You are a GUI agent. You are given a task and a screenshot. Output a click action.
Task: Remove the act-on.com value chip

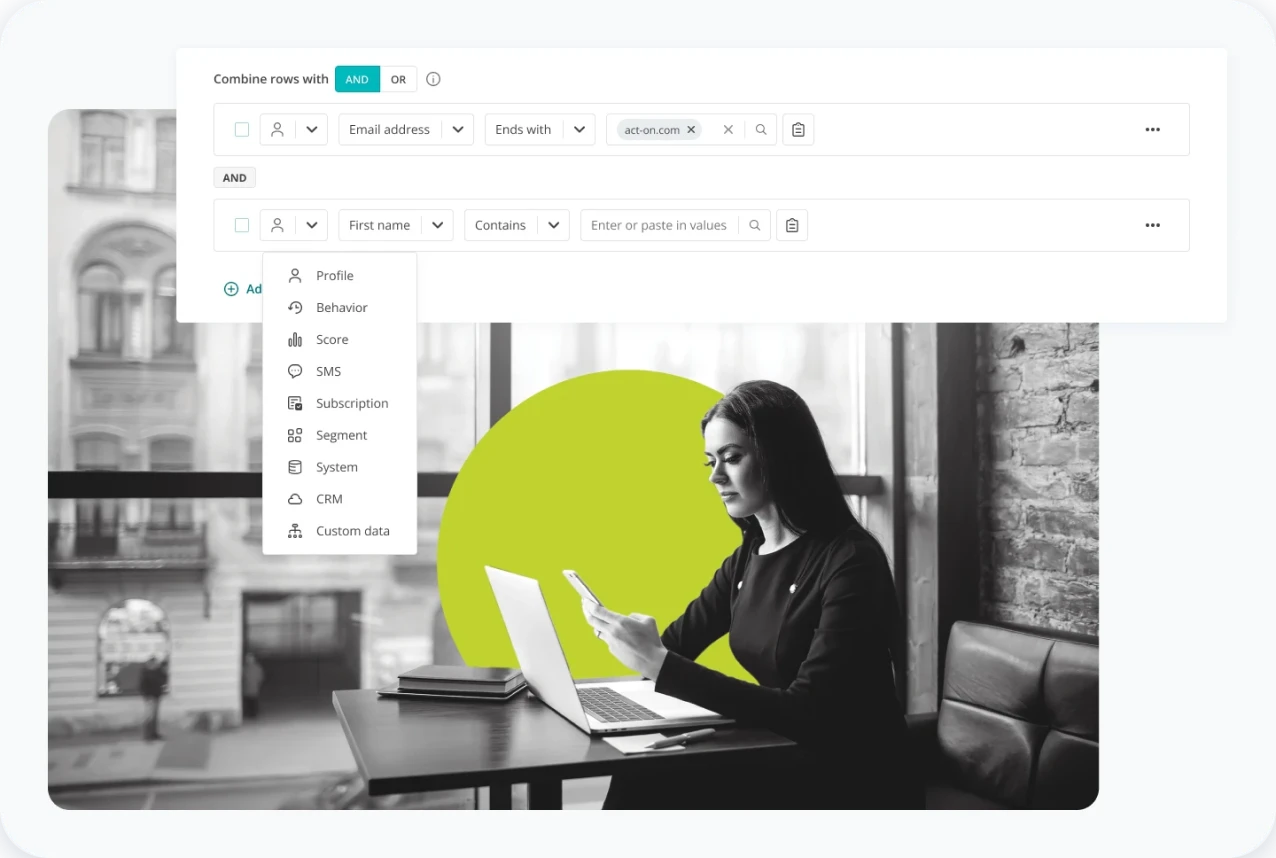pyautogui.click(x=691, y=130)
